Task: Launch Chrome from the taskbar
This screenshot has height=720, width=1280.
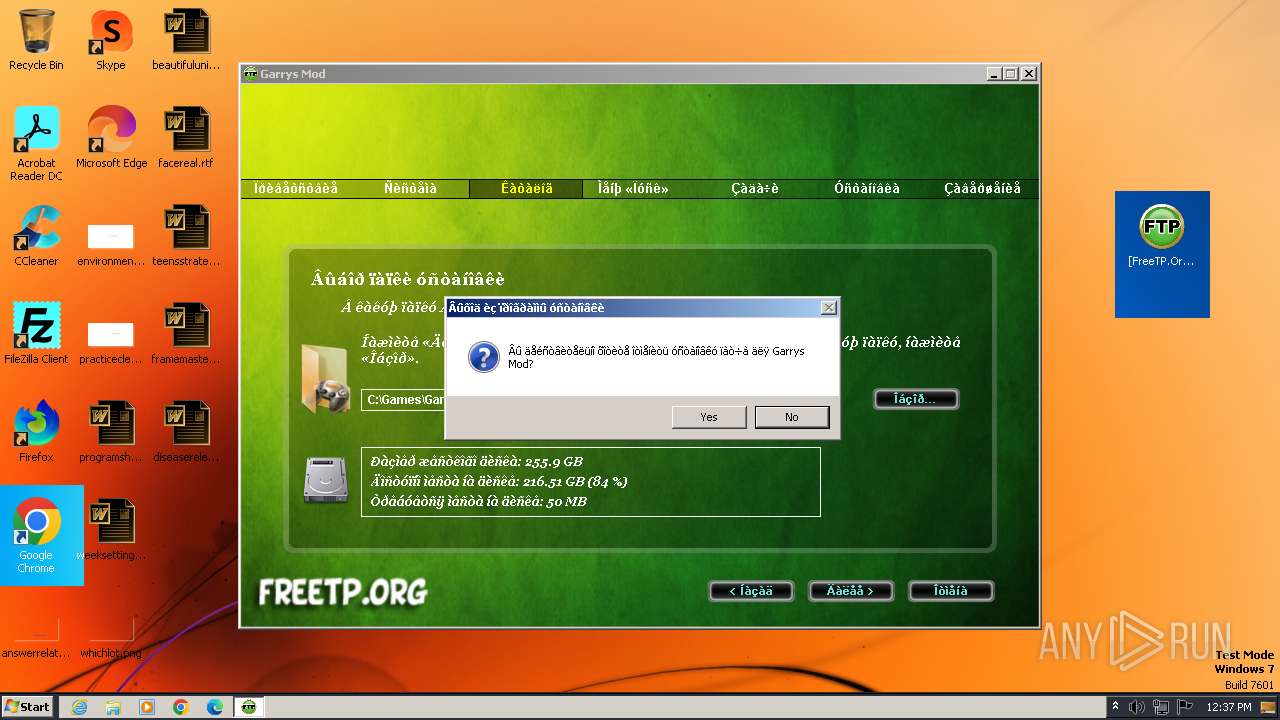Action: pyautogui.click(x=181, y=707)
